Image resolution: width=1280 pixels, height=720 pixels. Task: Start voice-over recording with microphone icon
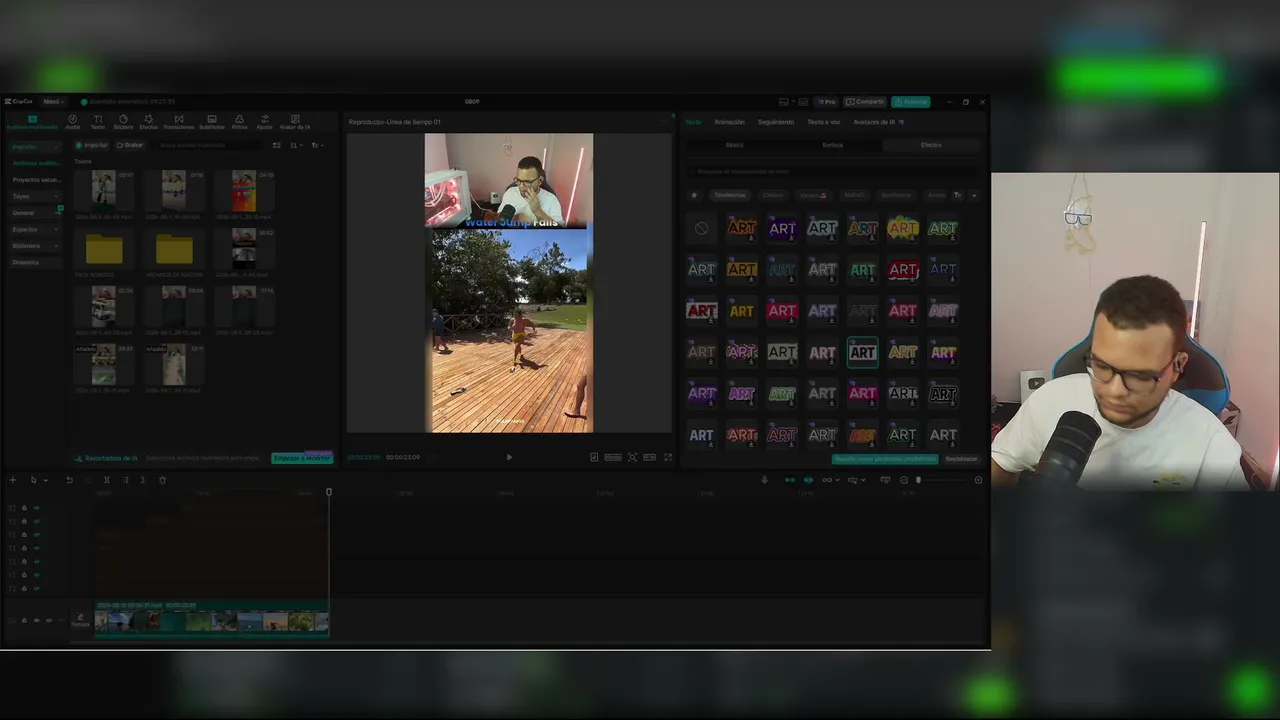tap(764, 480)
